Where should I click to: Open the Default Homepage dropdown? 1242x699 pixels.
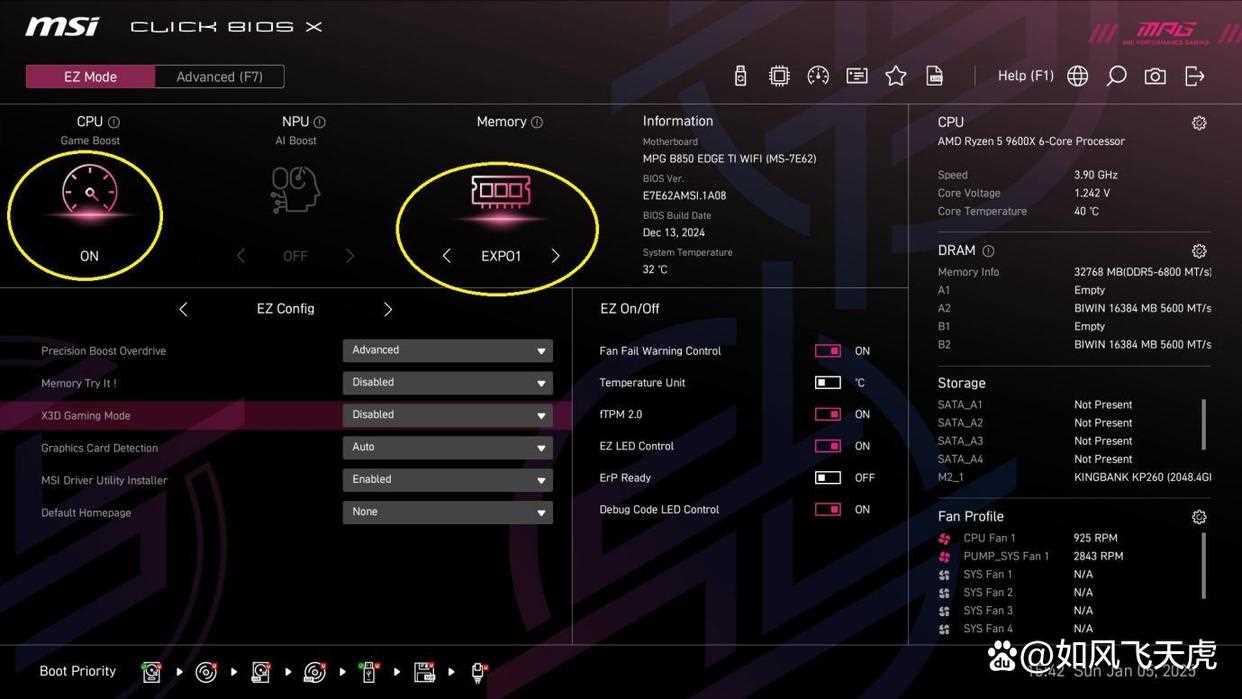(x=447, y=512)
